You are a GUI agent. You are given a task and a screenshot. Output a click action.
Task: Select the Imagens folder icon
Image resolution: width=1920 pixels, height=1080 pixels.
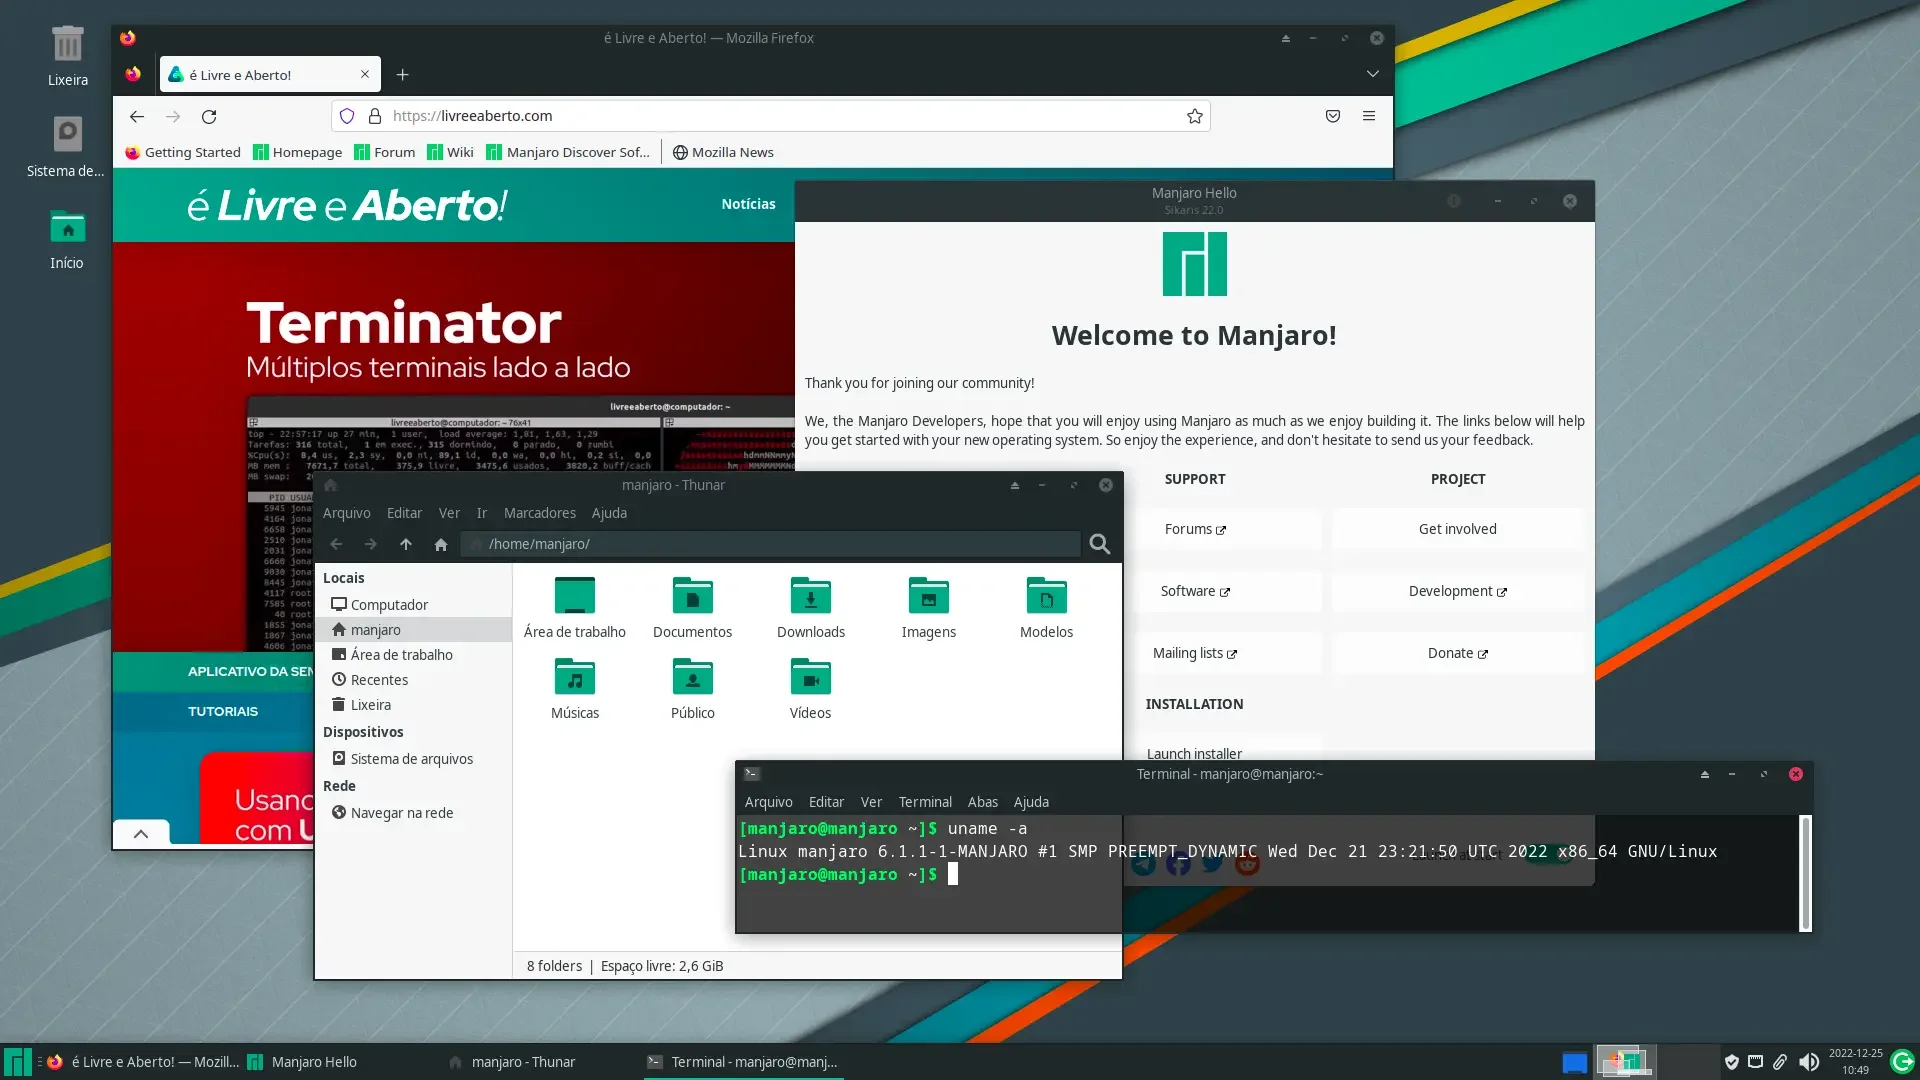(x=928, y=607)
